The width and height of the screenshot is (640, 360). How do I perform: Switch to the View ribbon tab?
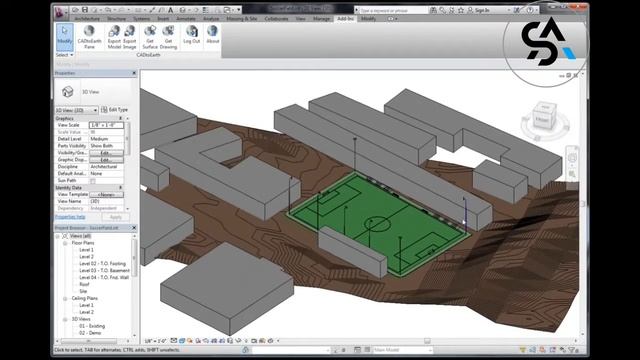301,19
